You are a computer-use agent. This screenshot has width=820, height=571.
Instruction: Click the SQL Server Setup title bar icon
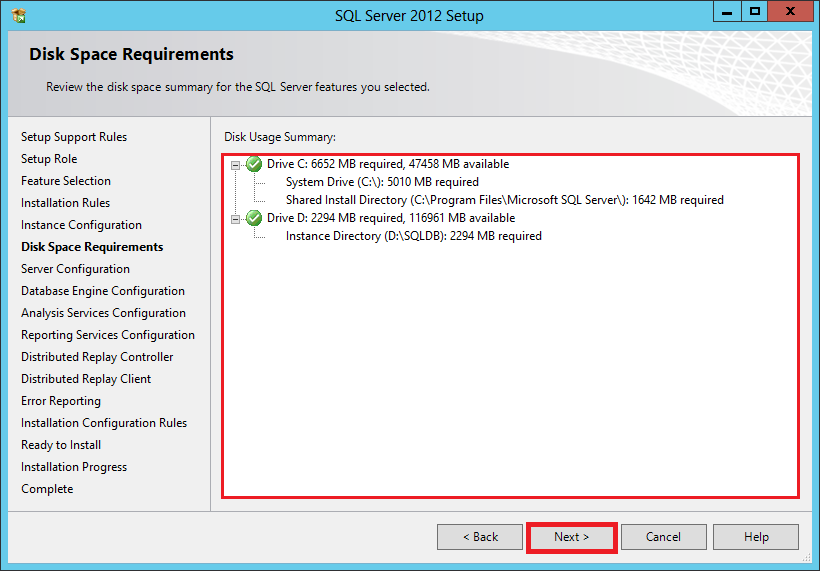(18, 15)
